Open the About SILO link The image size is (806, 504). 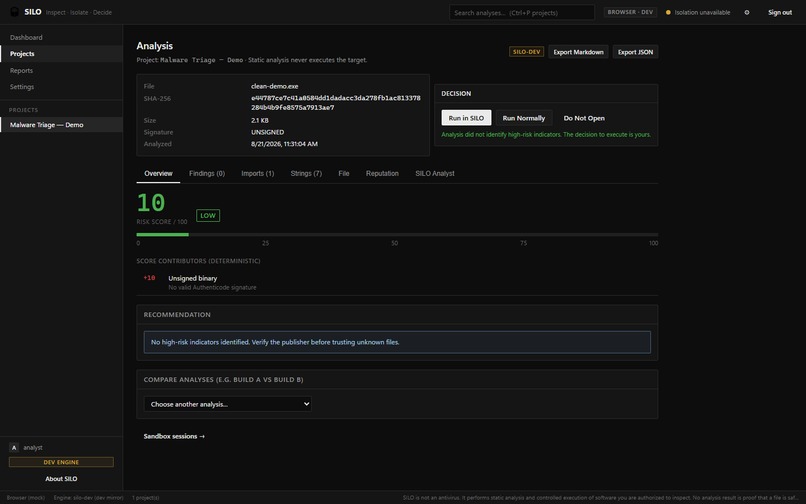click(x=61, y=479)
